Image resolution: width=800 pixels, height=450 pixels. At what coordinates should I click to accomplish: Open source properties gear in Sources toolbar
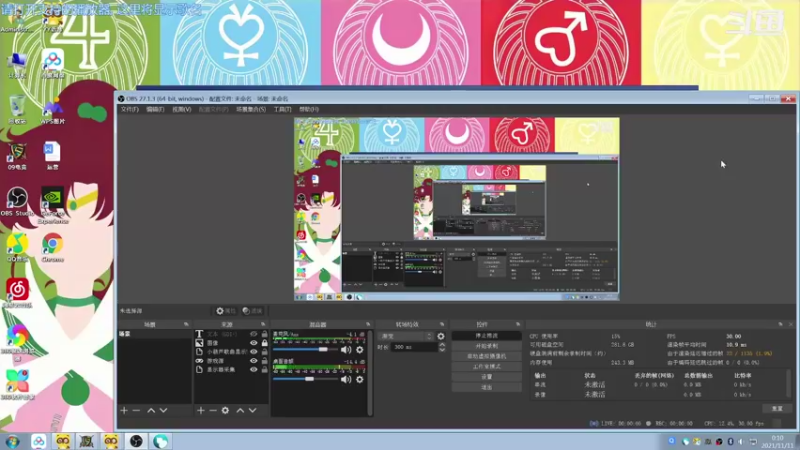(225, 410)
